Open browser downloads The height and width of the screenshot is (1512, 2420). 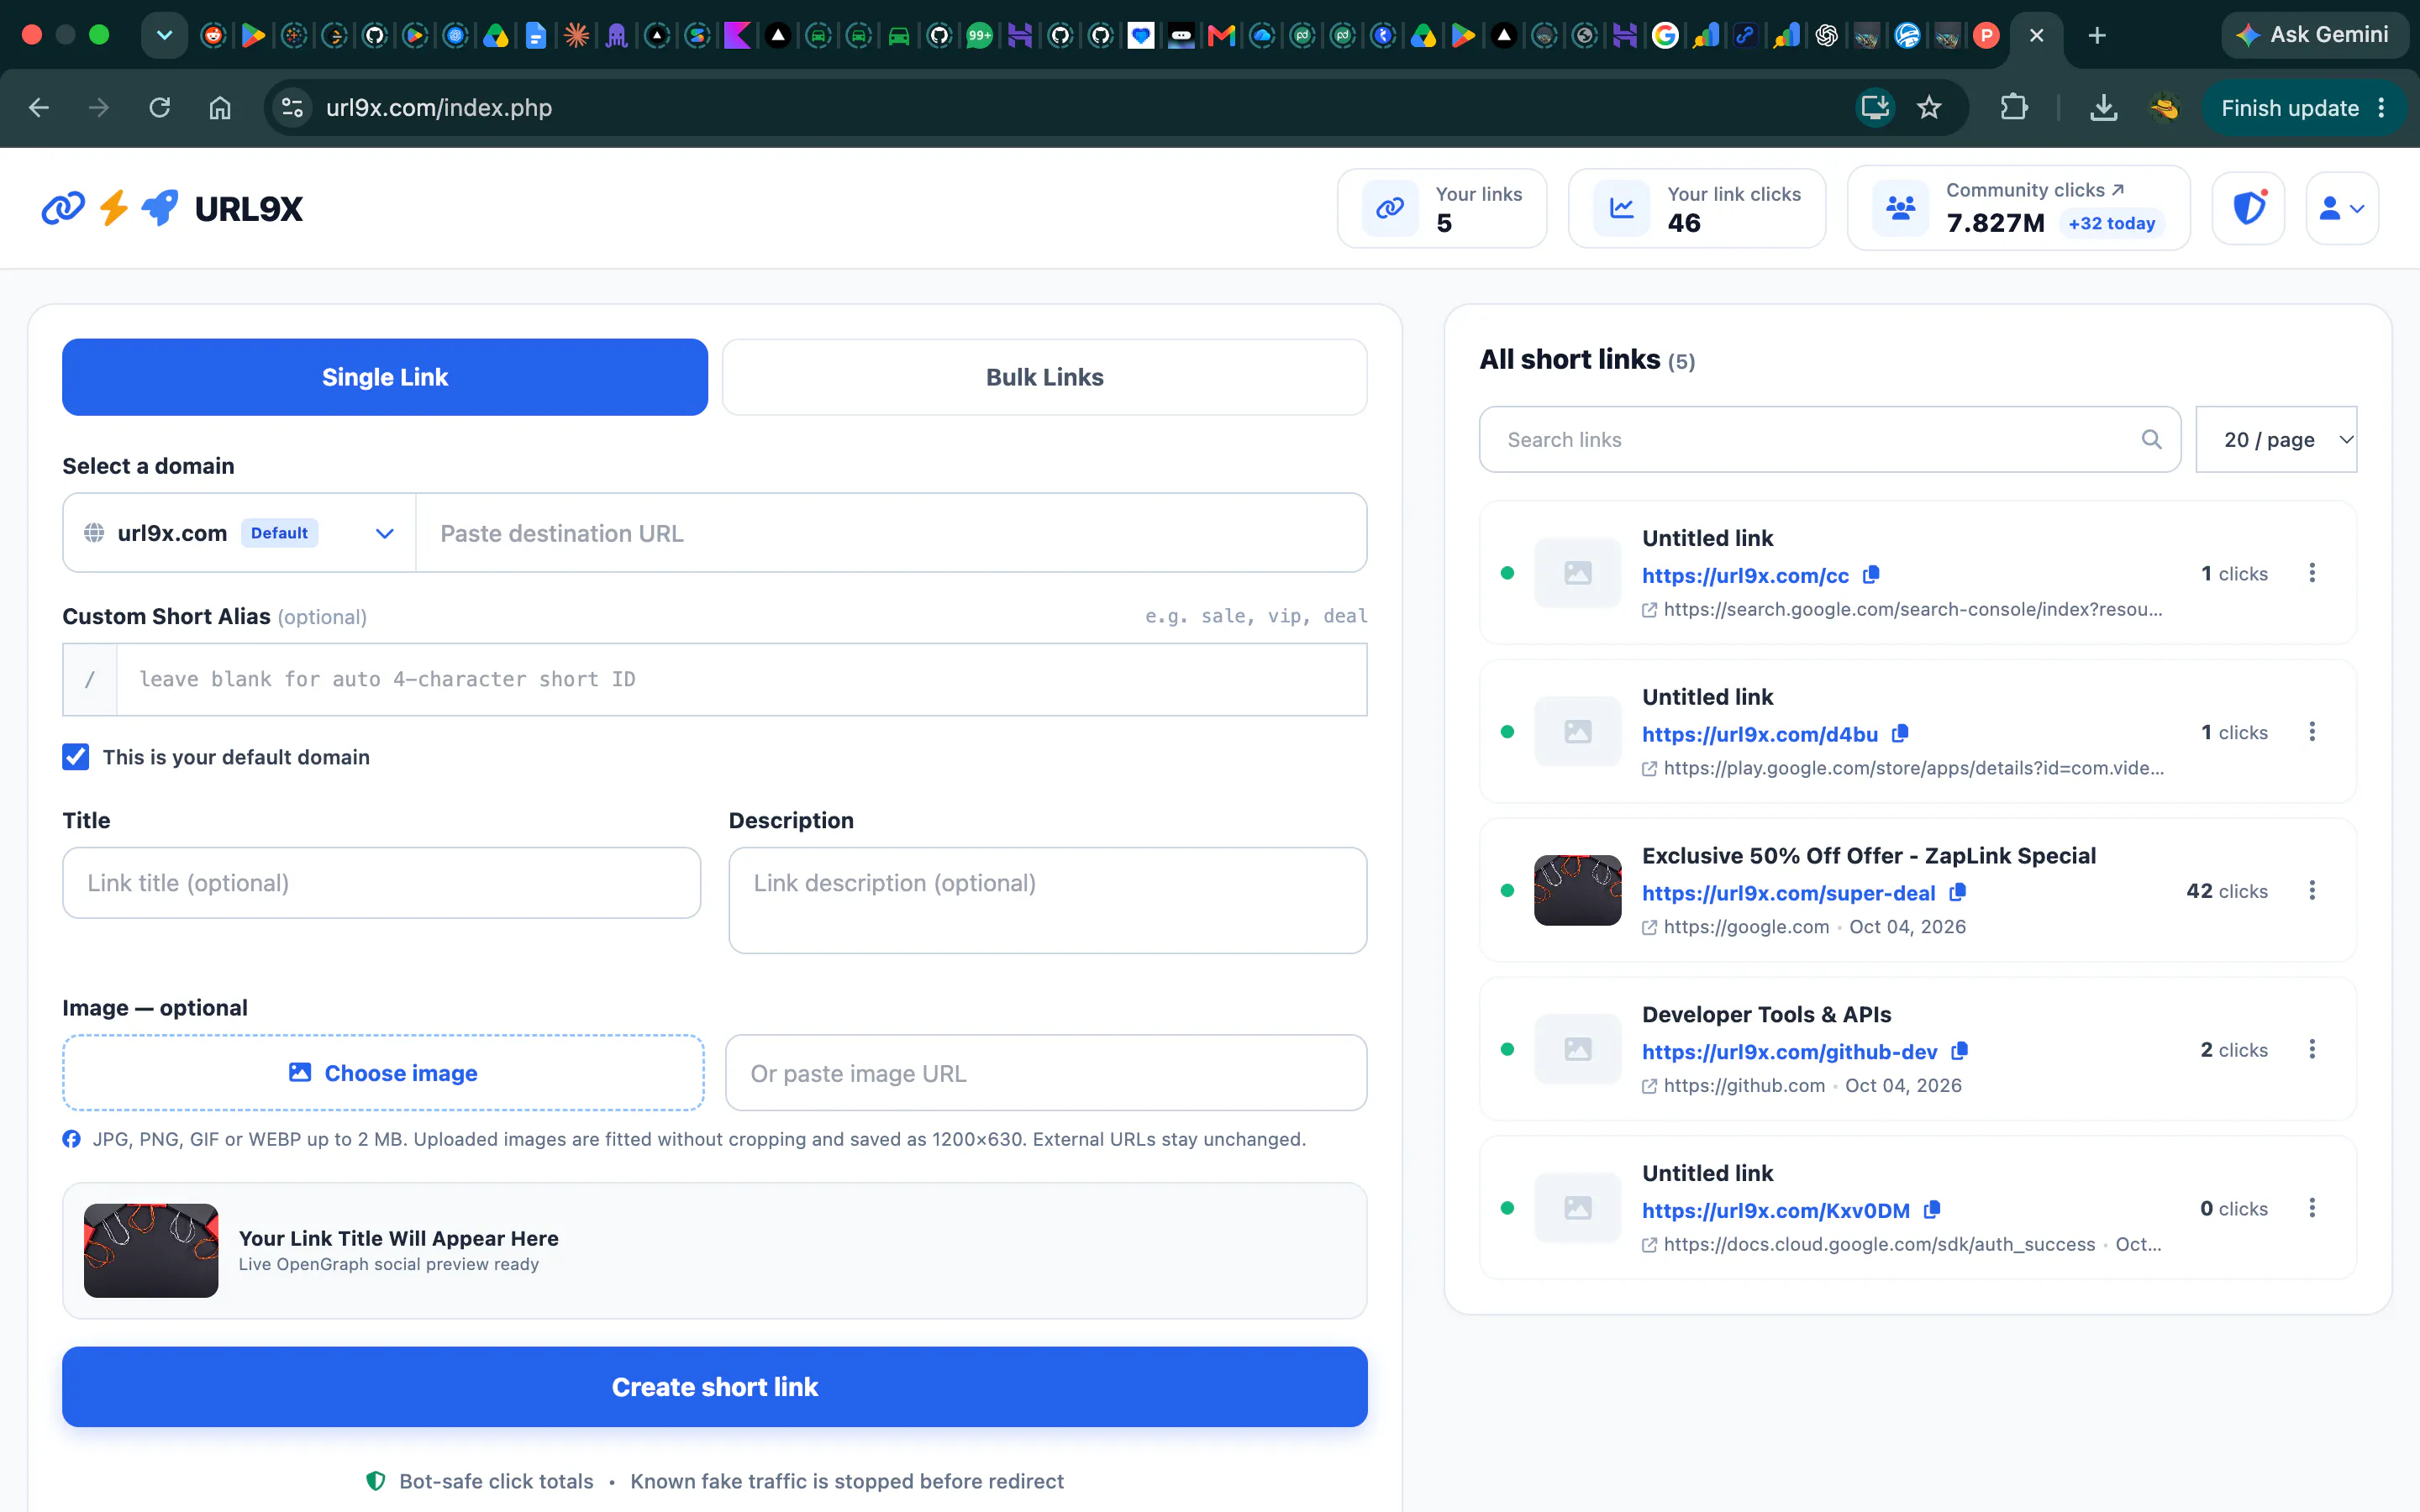click(2104, 108)
